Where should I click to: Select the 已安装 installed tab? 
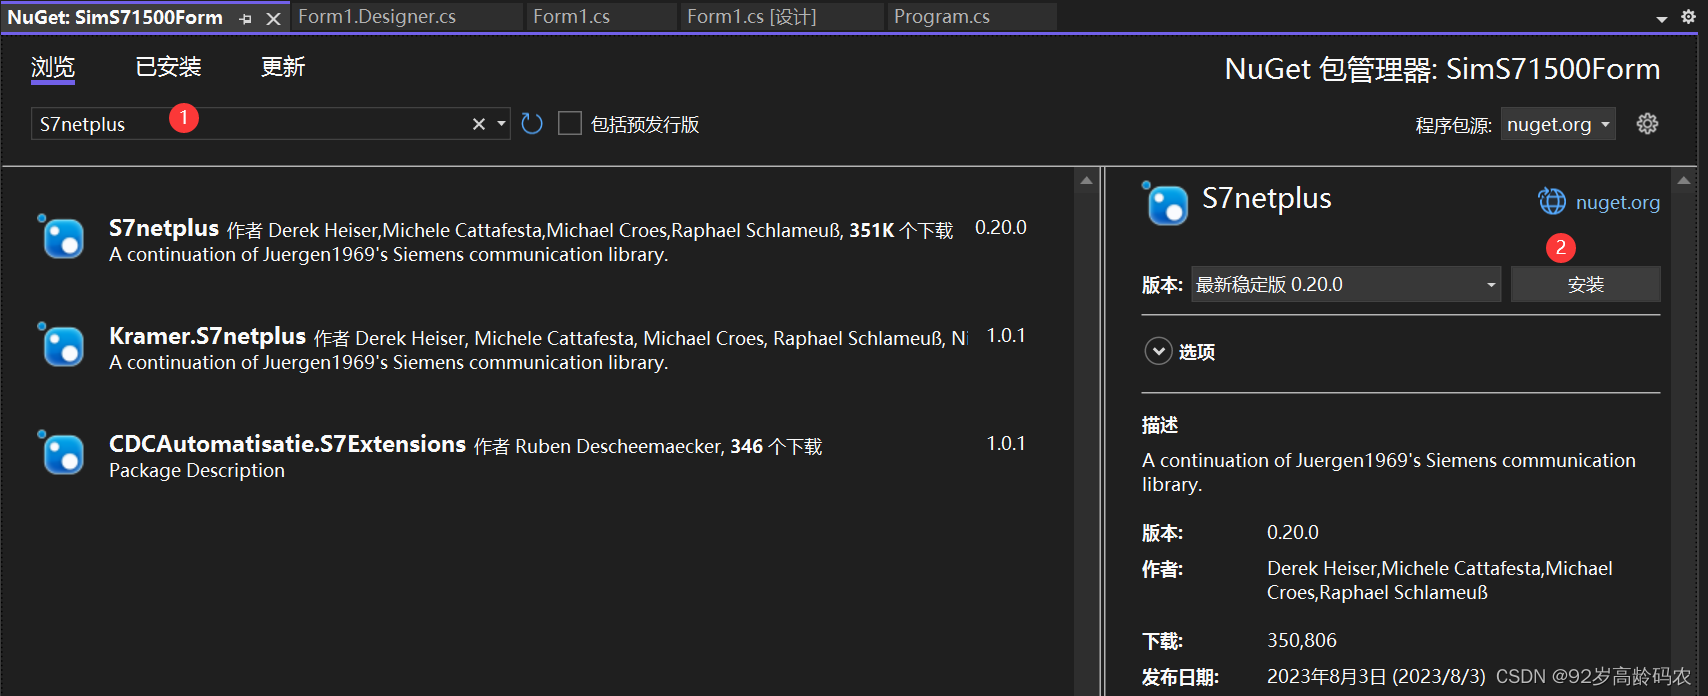[168, 67]
